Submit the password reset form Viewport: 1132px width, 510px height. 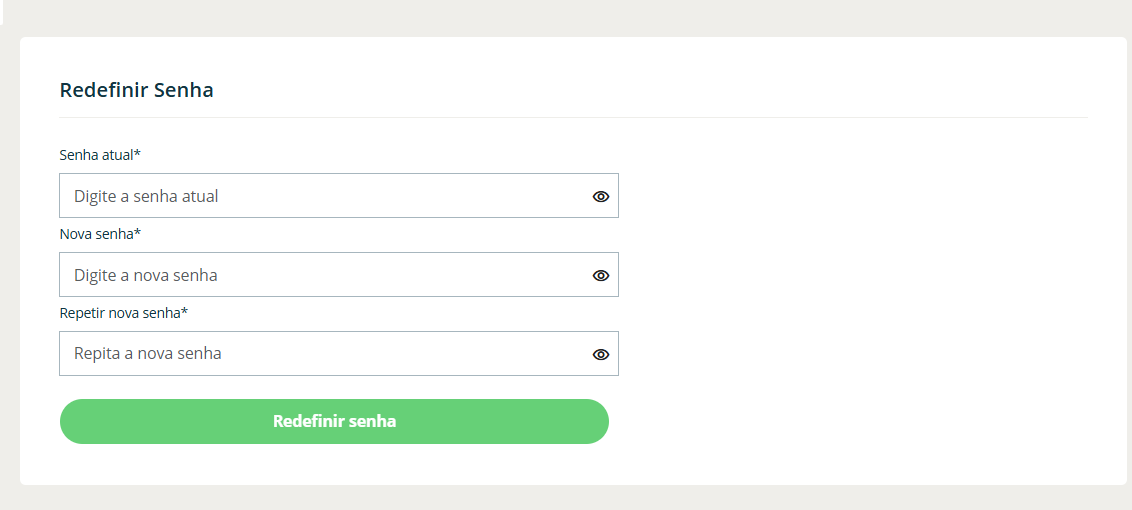click(x=334, y=421)
